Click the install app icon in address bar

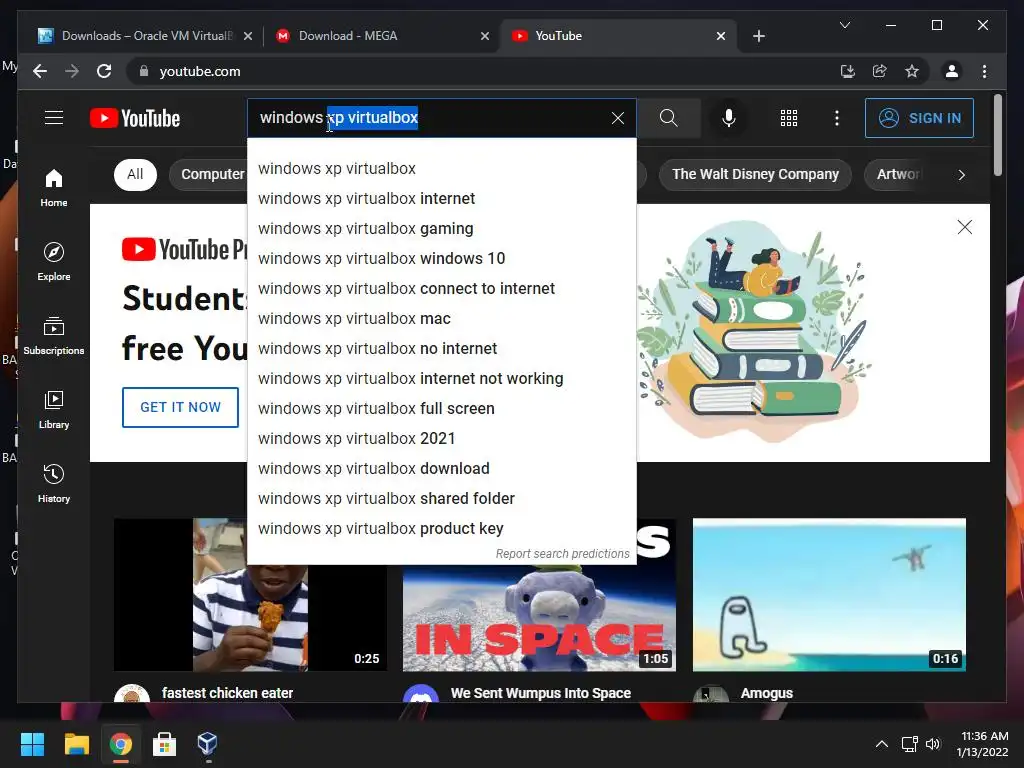pyautogui.click(x=848, y=71)
